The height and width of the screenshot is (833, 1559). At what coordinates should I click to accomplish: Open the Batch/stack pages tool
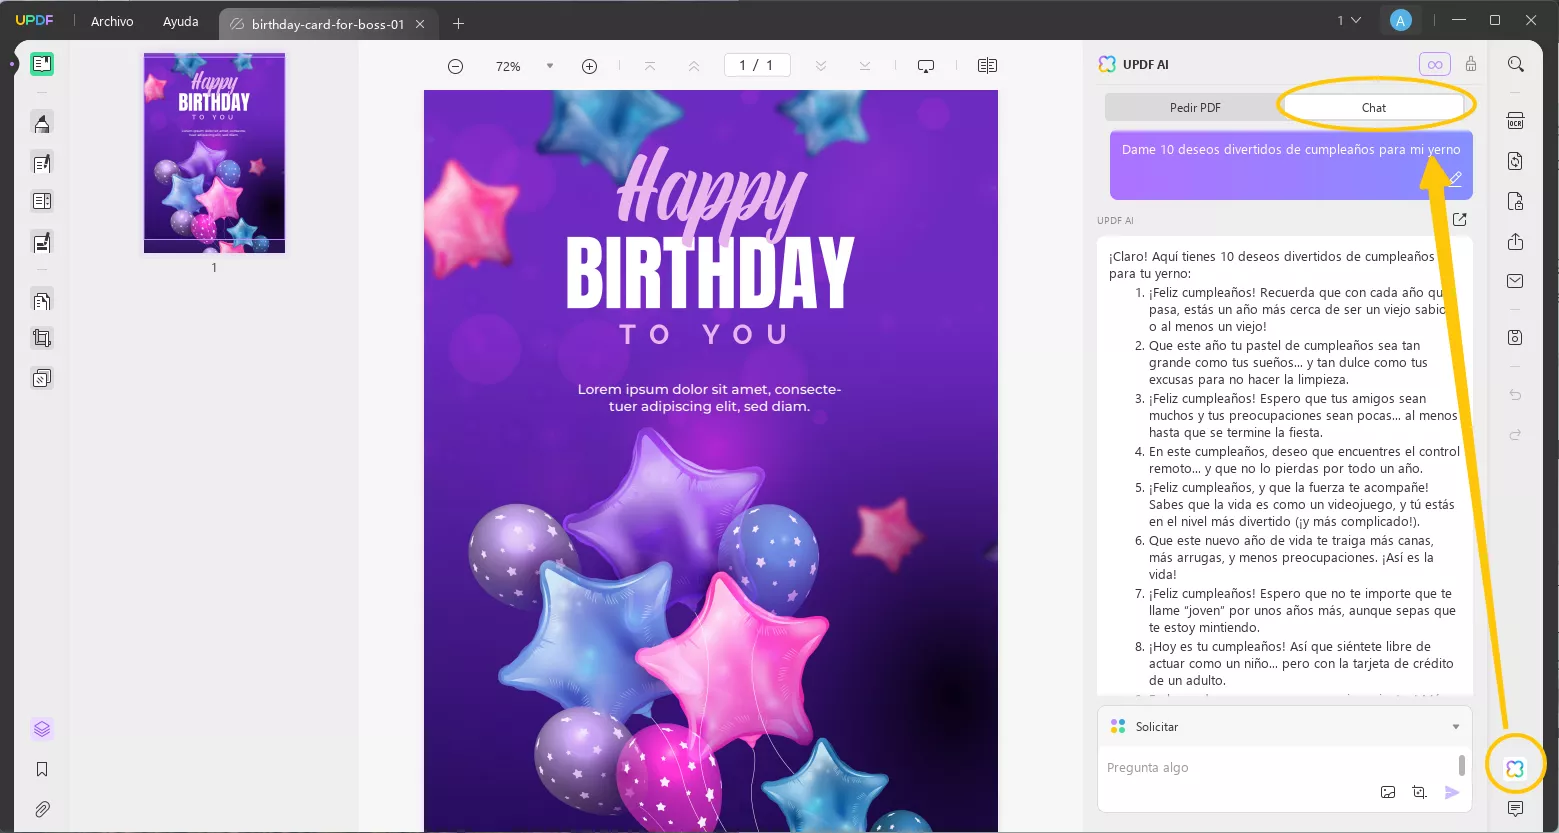pyautogui.click(x=42, y=378)
